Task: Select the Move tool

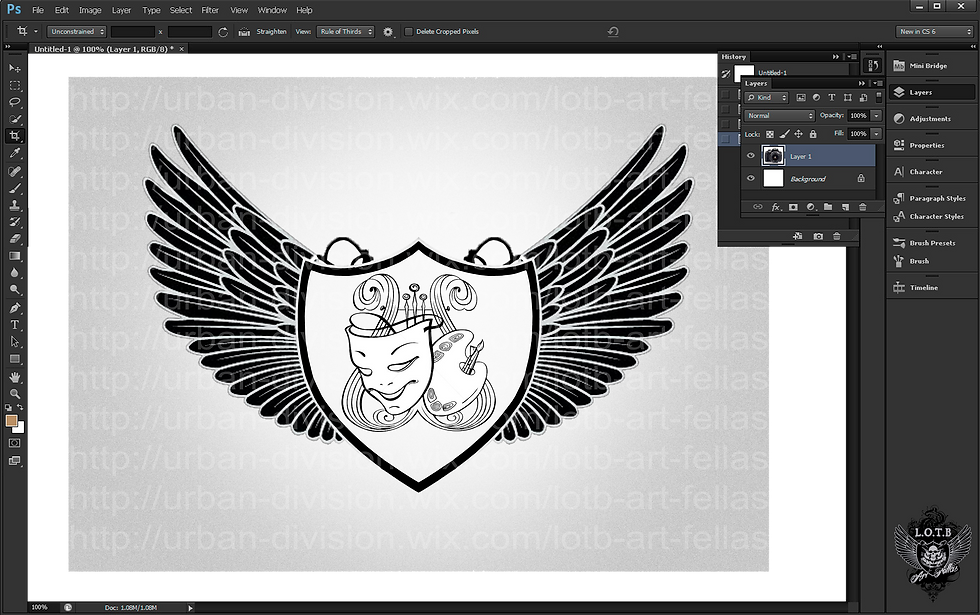Action: point(15,68)
